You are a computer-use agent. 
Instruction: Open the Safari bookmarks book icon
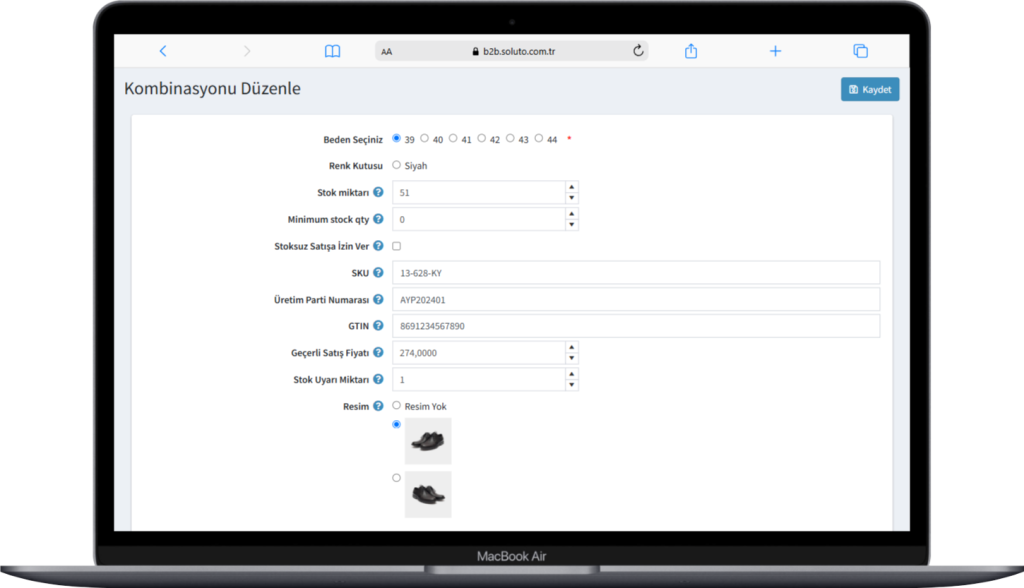(332, 51)
